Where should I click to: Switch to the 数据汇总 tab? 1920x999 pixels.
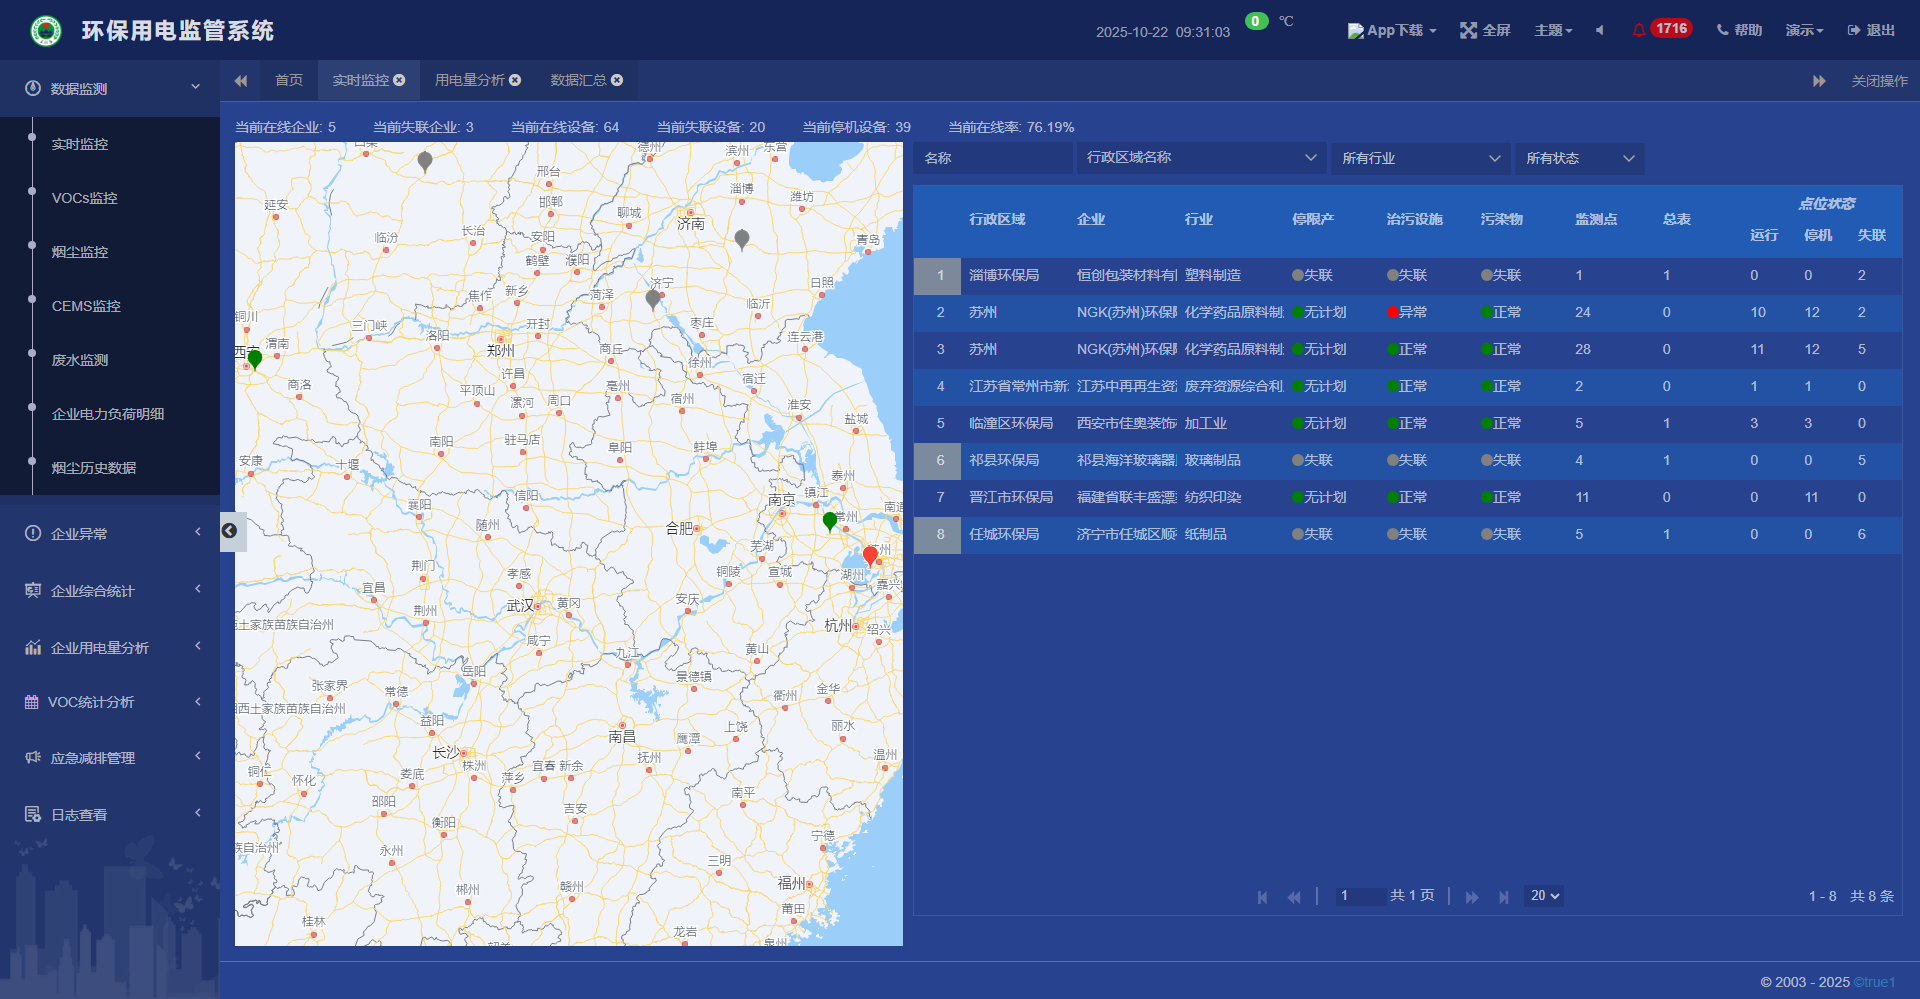tap(578, 80)
